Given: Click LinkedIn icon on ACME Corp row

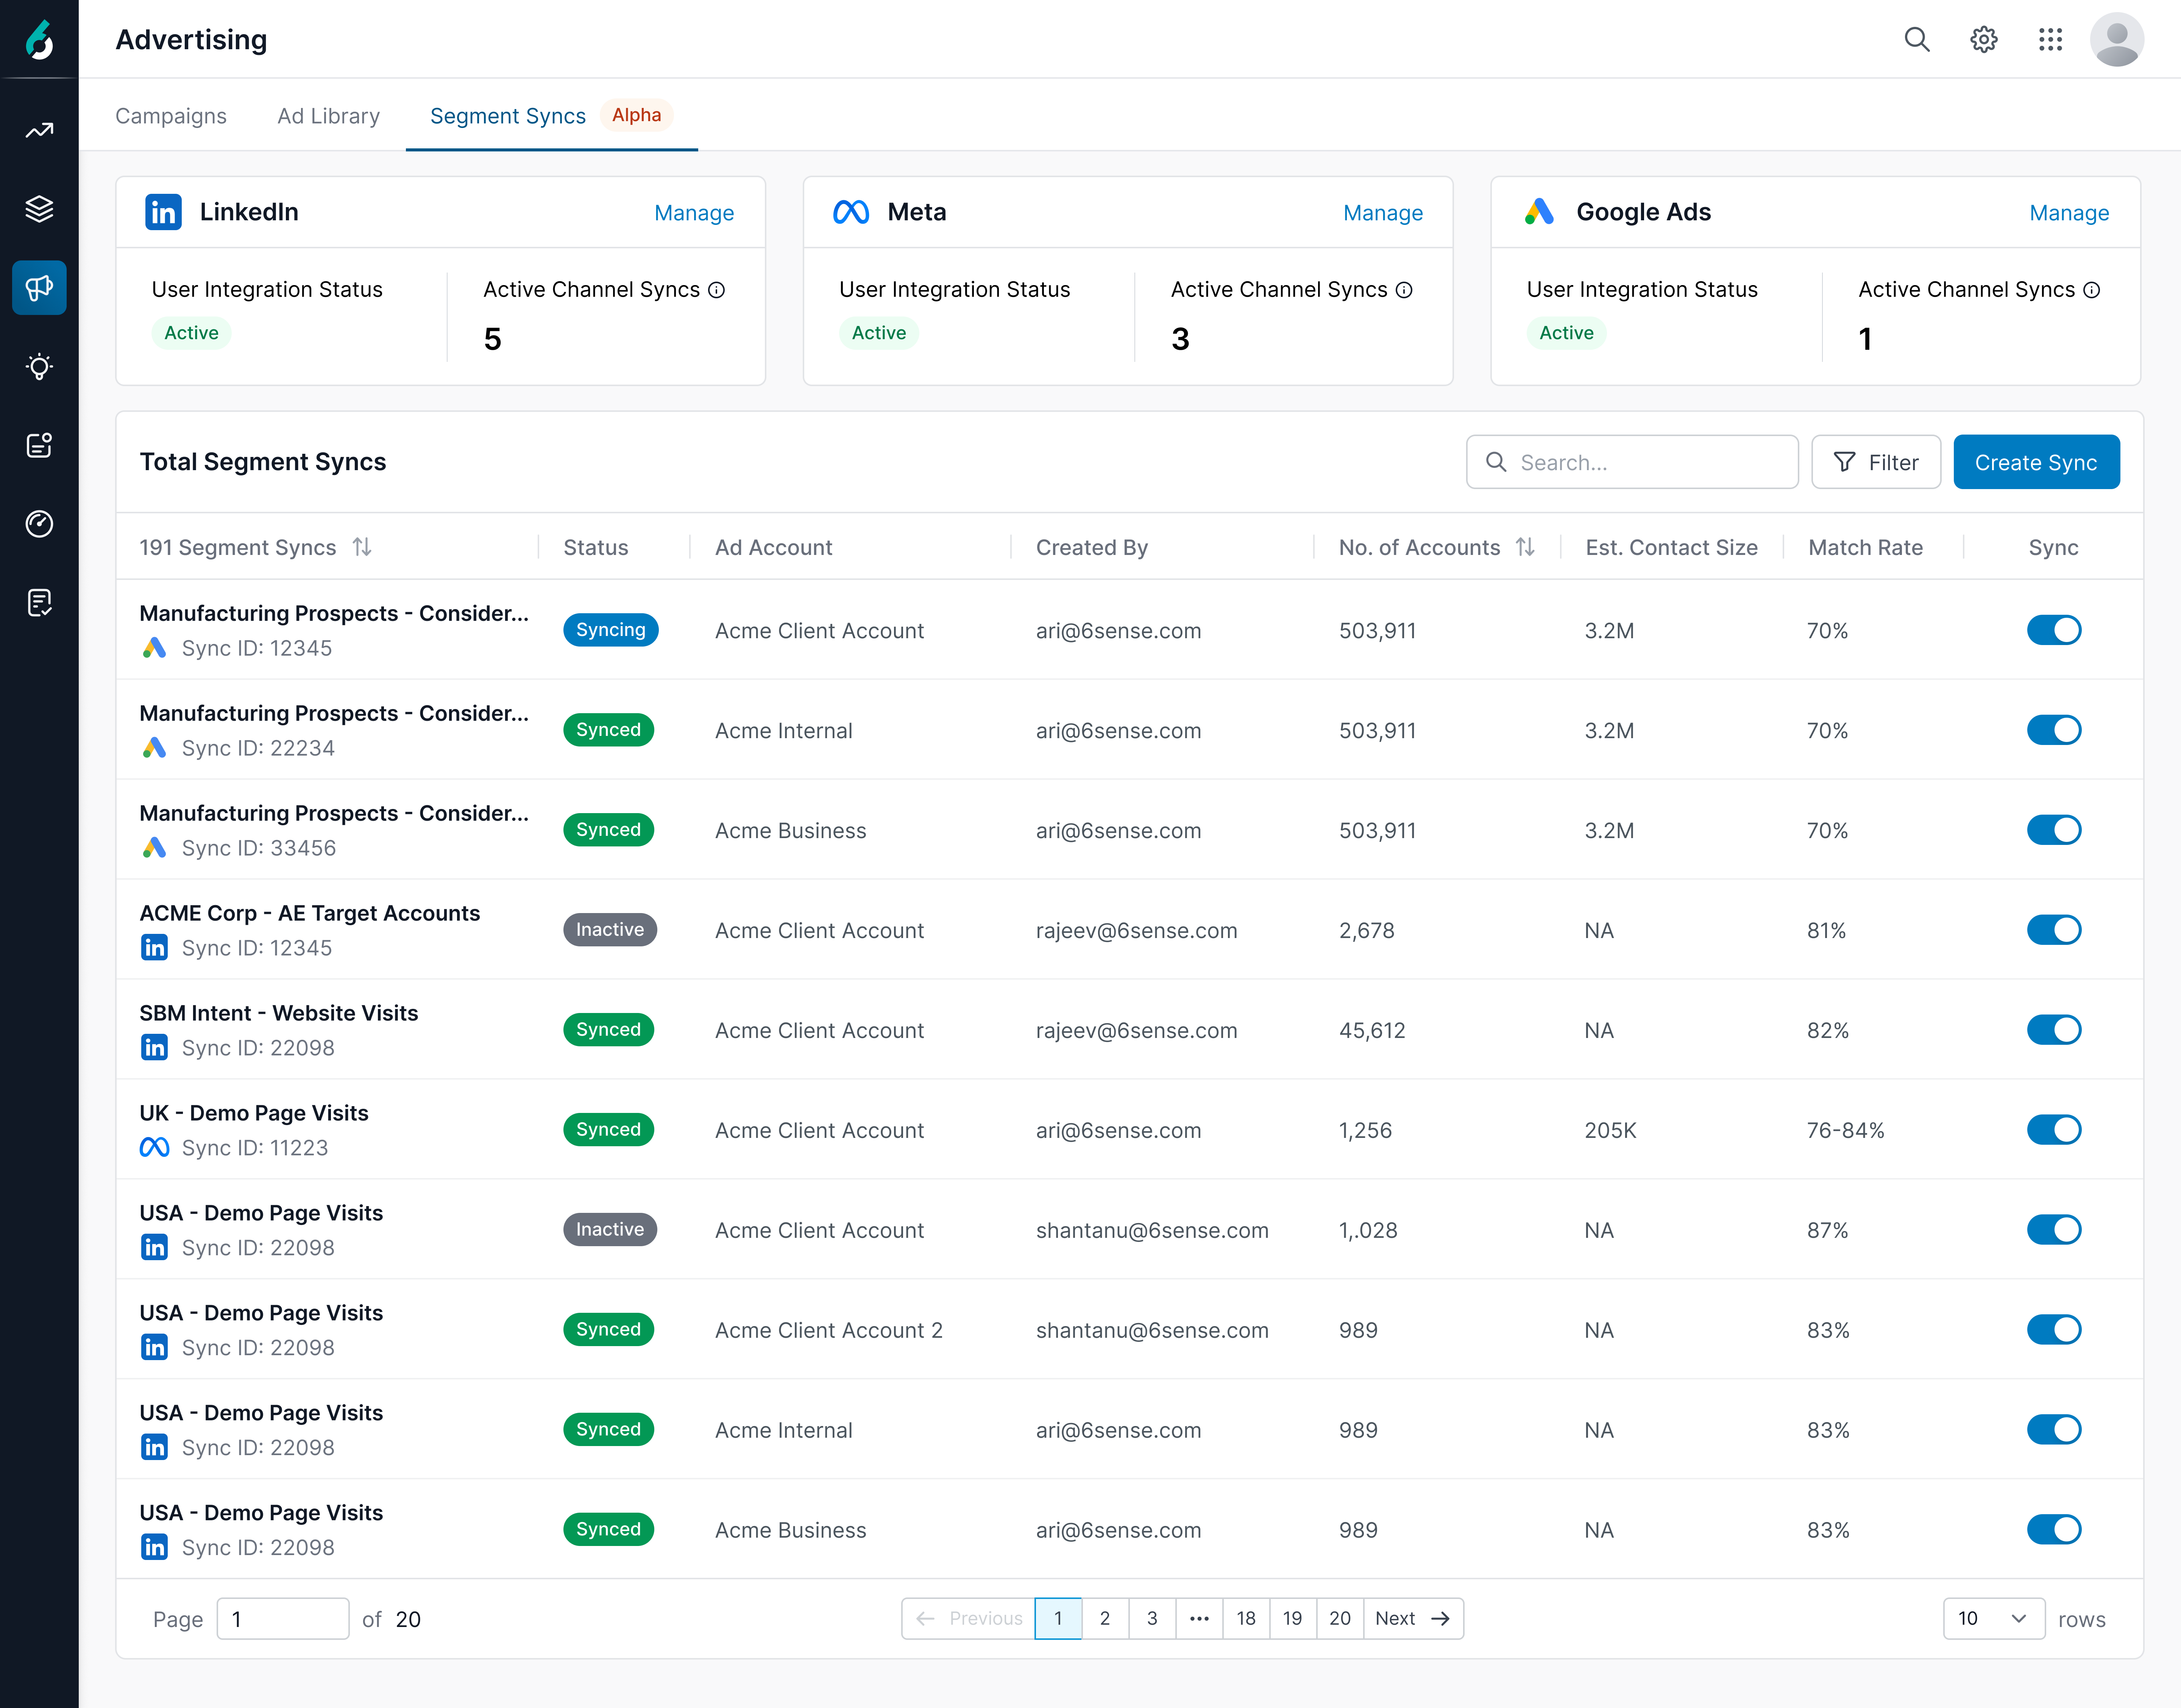Looking at the screenshot, I should tap(154, 948).
